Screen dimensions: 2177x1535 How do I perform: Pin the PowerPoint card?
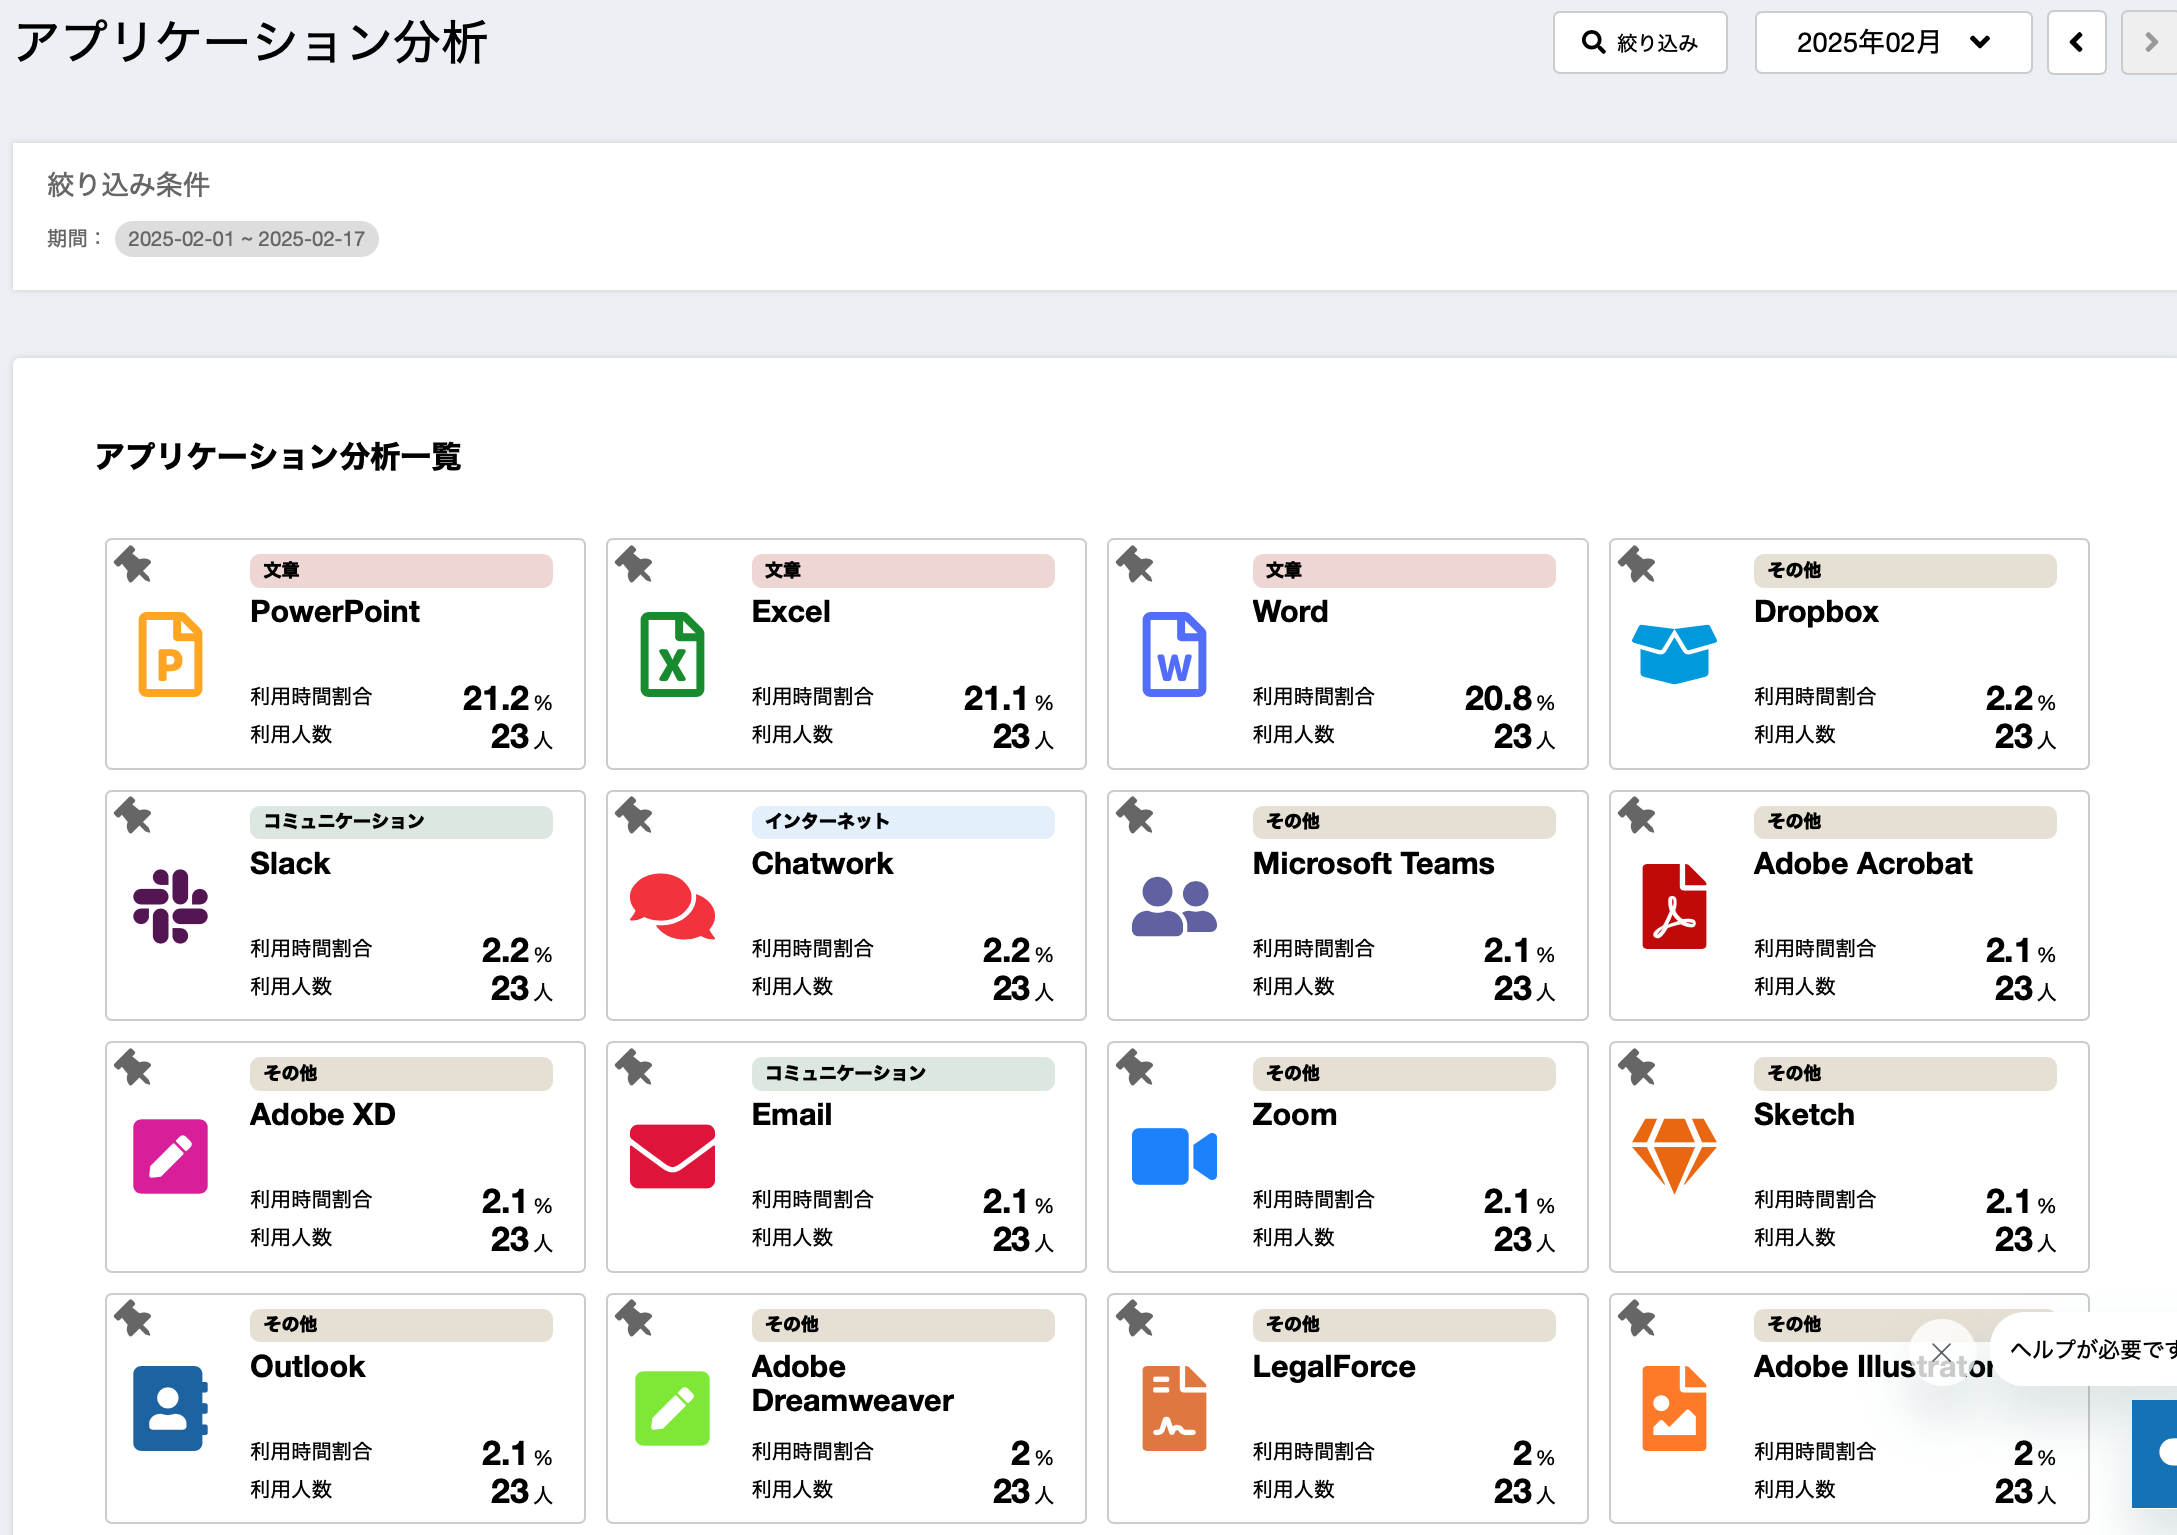point(132,565)
